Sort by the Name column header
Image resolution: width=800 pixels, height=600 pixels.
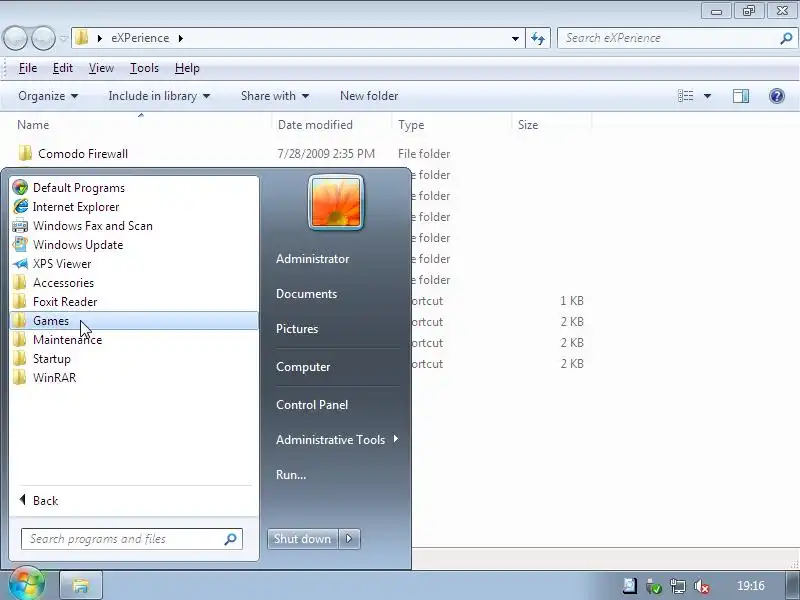point(33,125)
